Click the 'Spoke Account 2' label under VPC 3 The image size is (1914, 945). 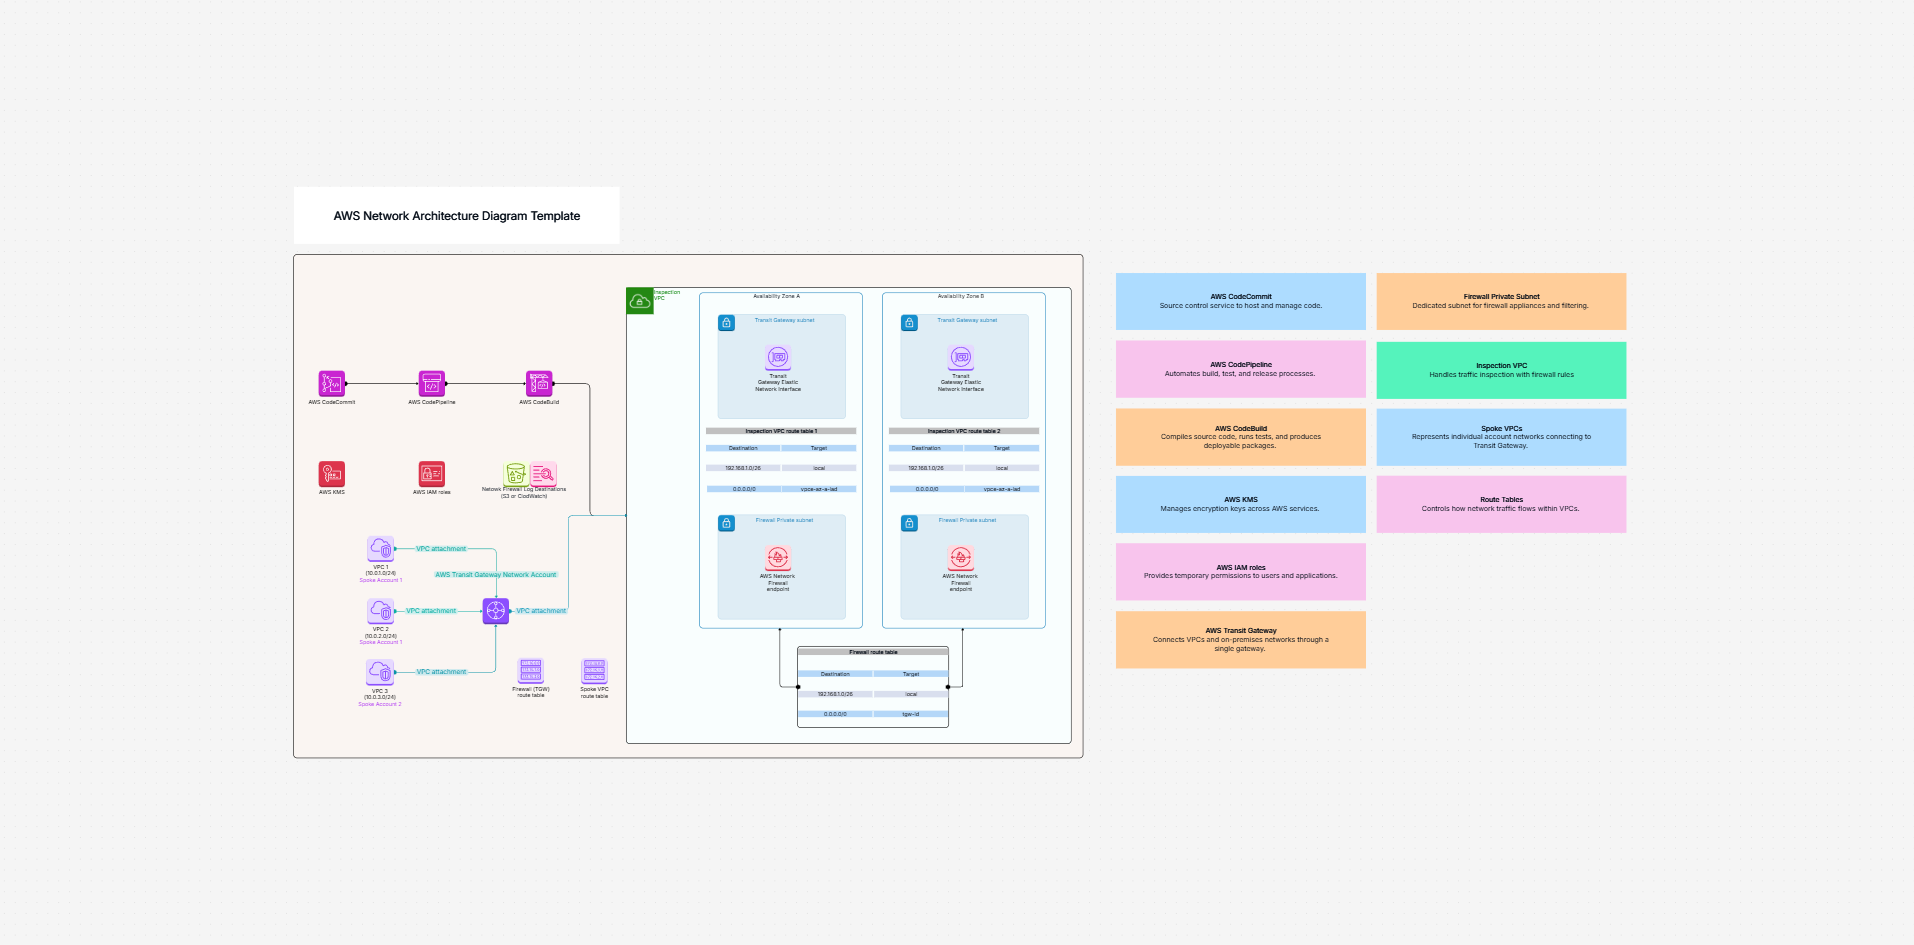(380, 705)
